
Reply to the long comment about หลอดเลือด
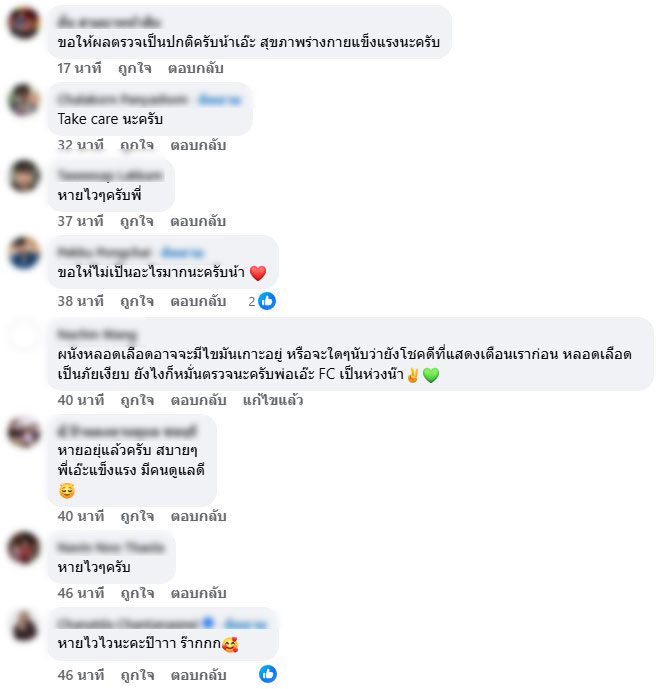click(x=199, y=400)
